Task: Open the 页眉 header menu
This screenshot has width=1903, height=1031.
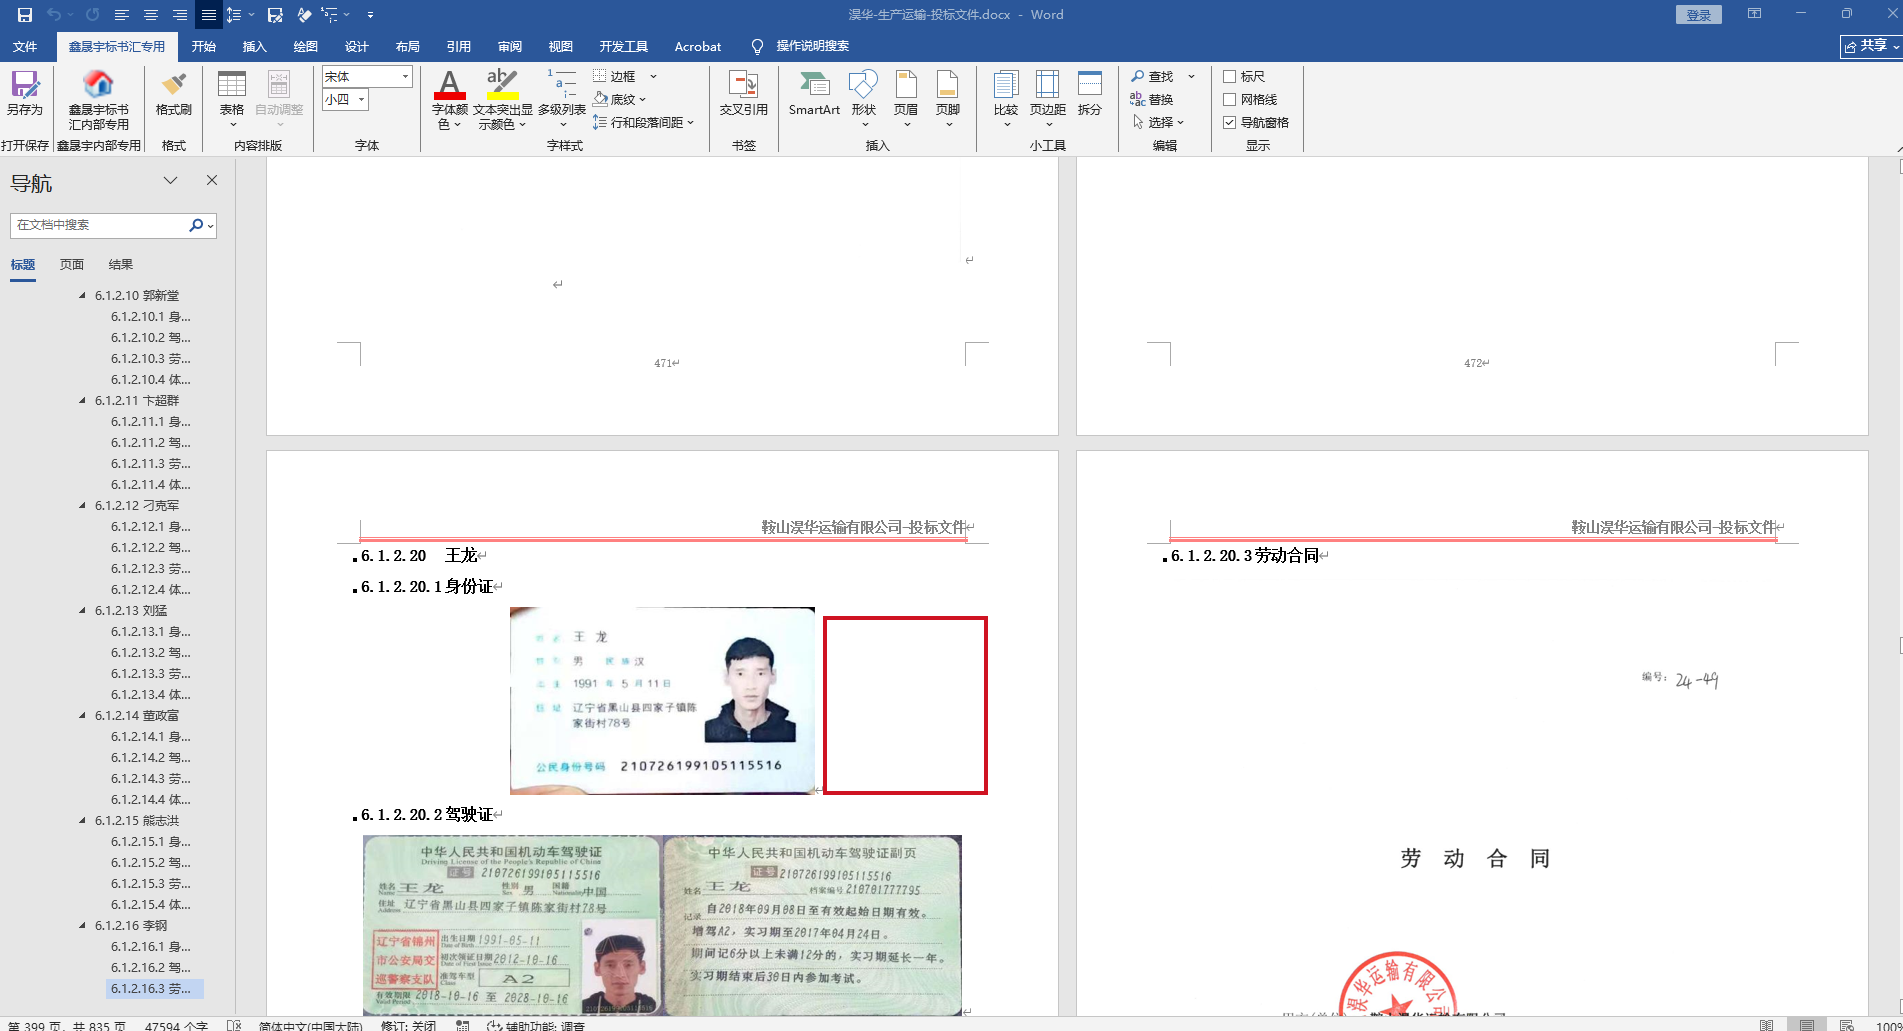Action: 906,99
